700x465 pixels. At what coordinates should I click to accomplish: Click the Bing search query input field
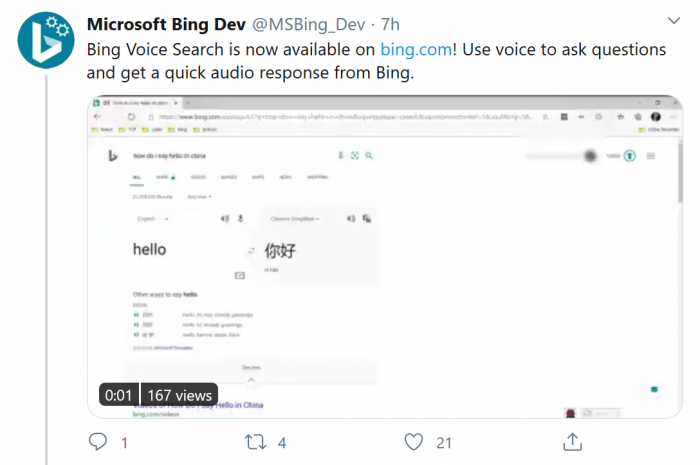click(220, 156)
